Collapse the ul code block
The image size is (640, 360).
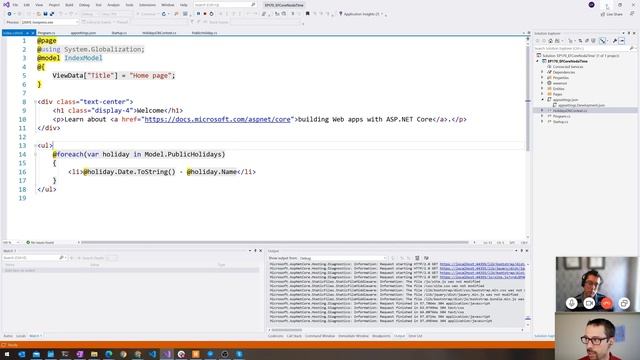(x=36, y=146)
